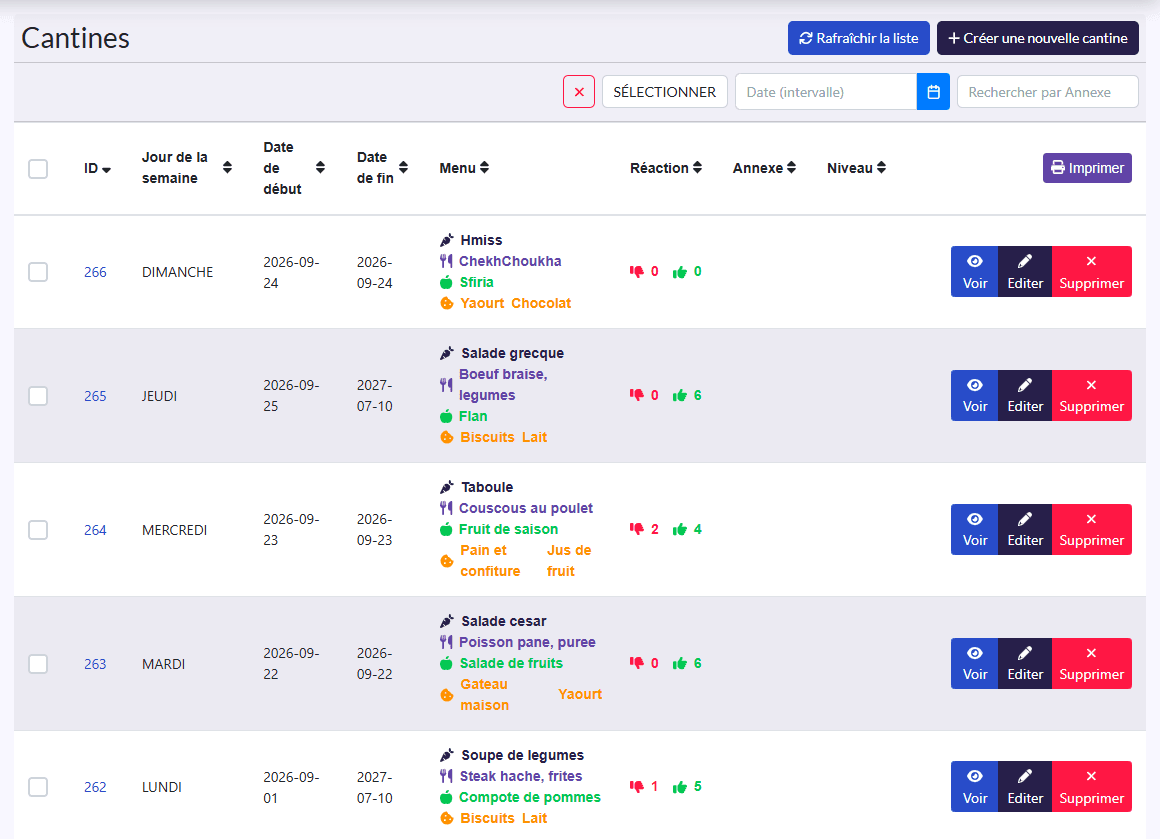Clear filters with the red X icon
This screenshot has width=1160, height=839.
(579, 92)
